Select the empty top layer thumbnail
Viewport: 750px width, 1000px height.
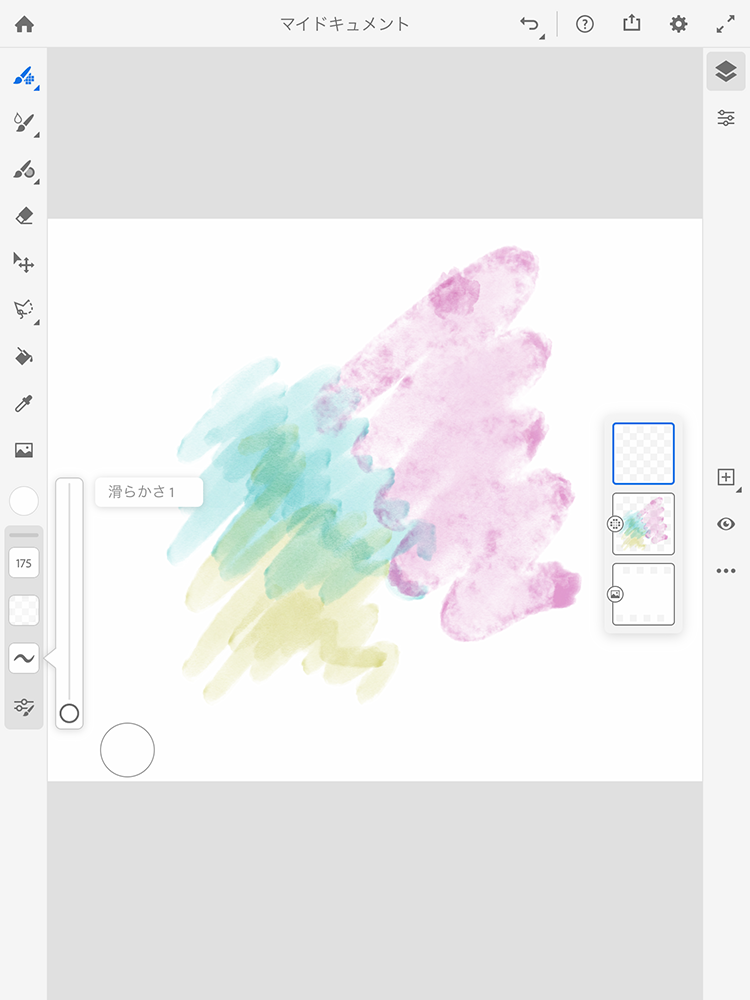point(643,453)
